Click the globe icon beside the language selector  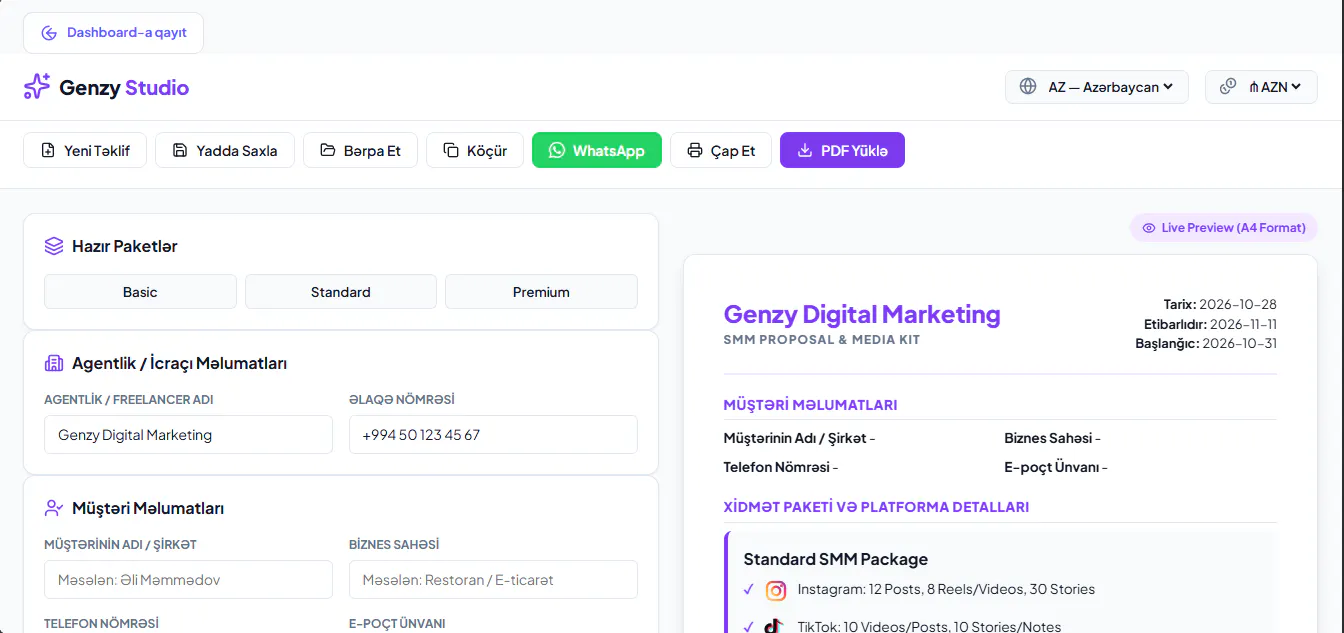coord(1028,87)
